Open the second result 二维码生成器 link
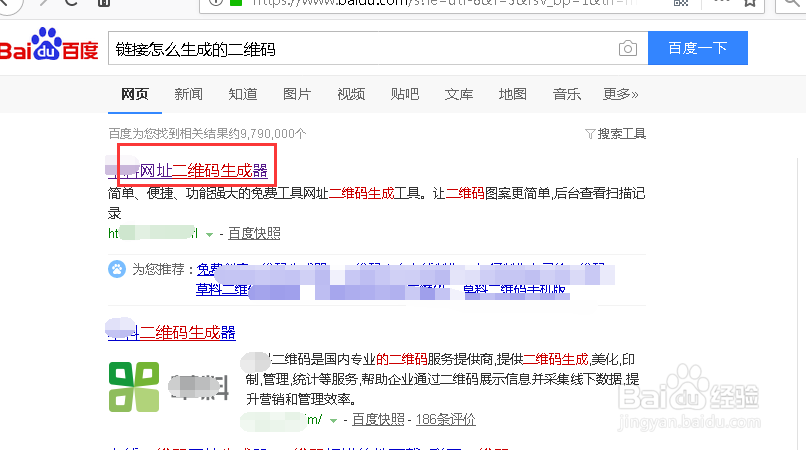Screen dimensions: 806x450 (x=187, y=333)
